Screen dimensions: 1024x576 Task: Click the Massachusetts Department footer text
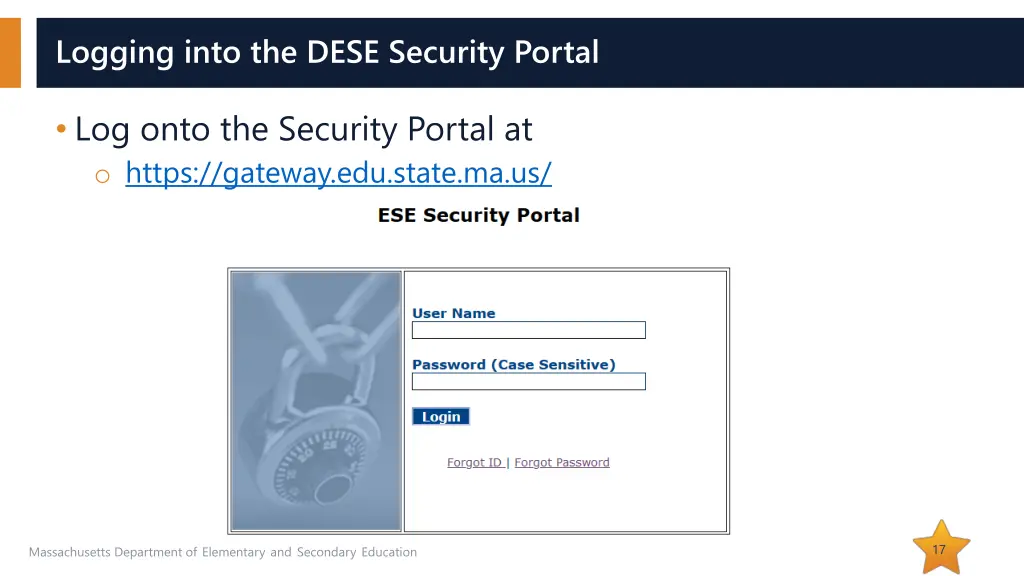(x=222, y=552)
